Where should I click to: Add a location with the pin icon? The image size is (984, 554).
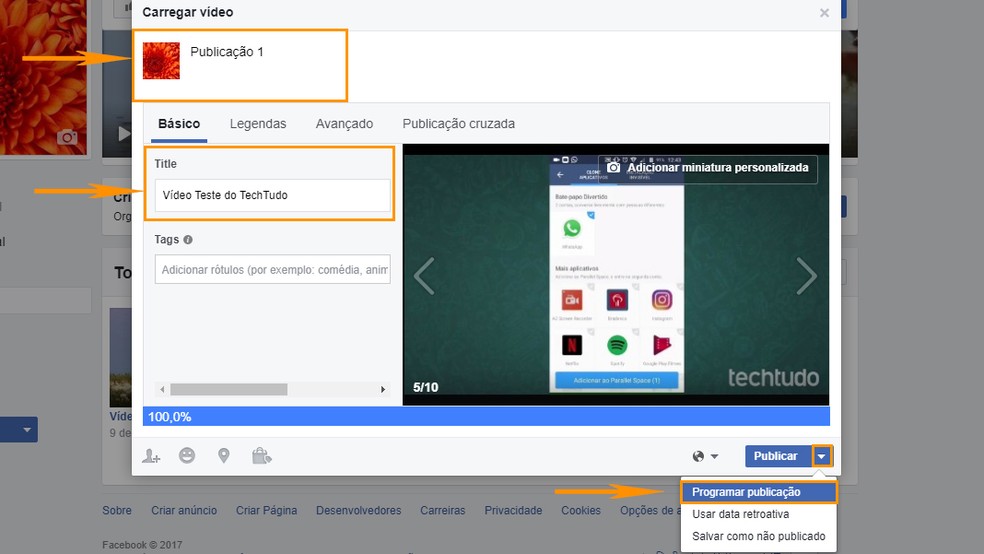tap(223, 455)
